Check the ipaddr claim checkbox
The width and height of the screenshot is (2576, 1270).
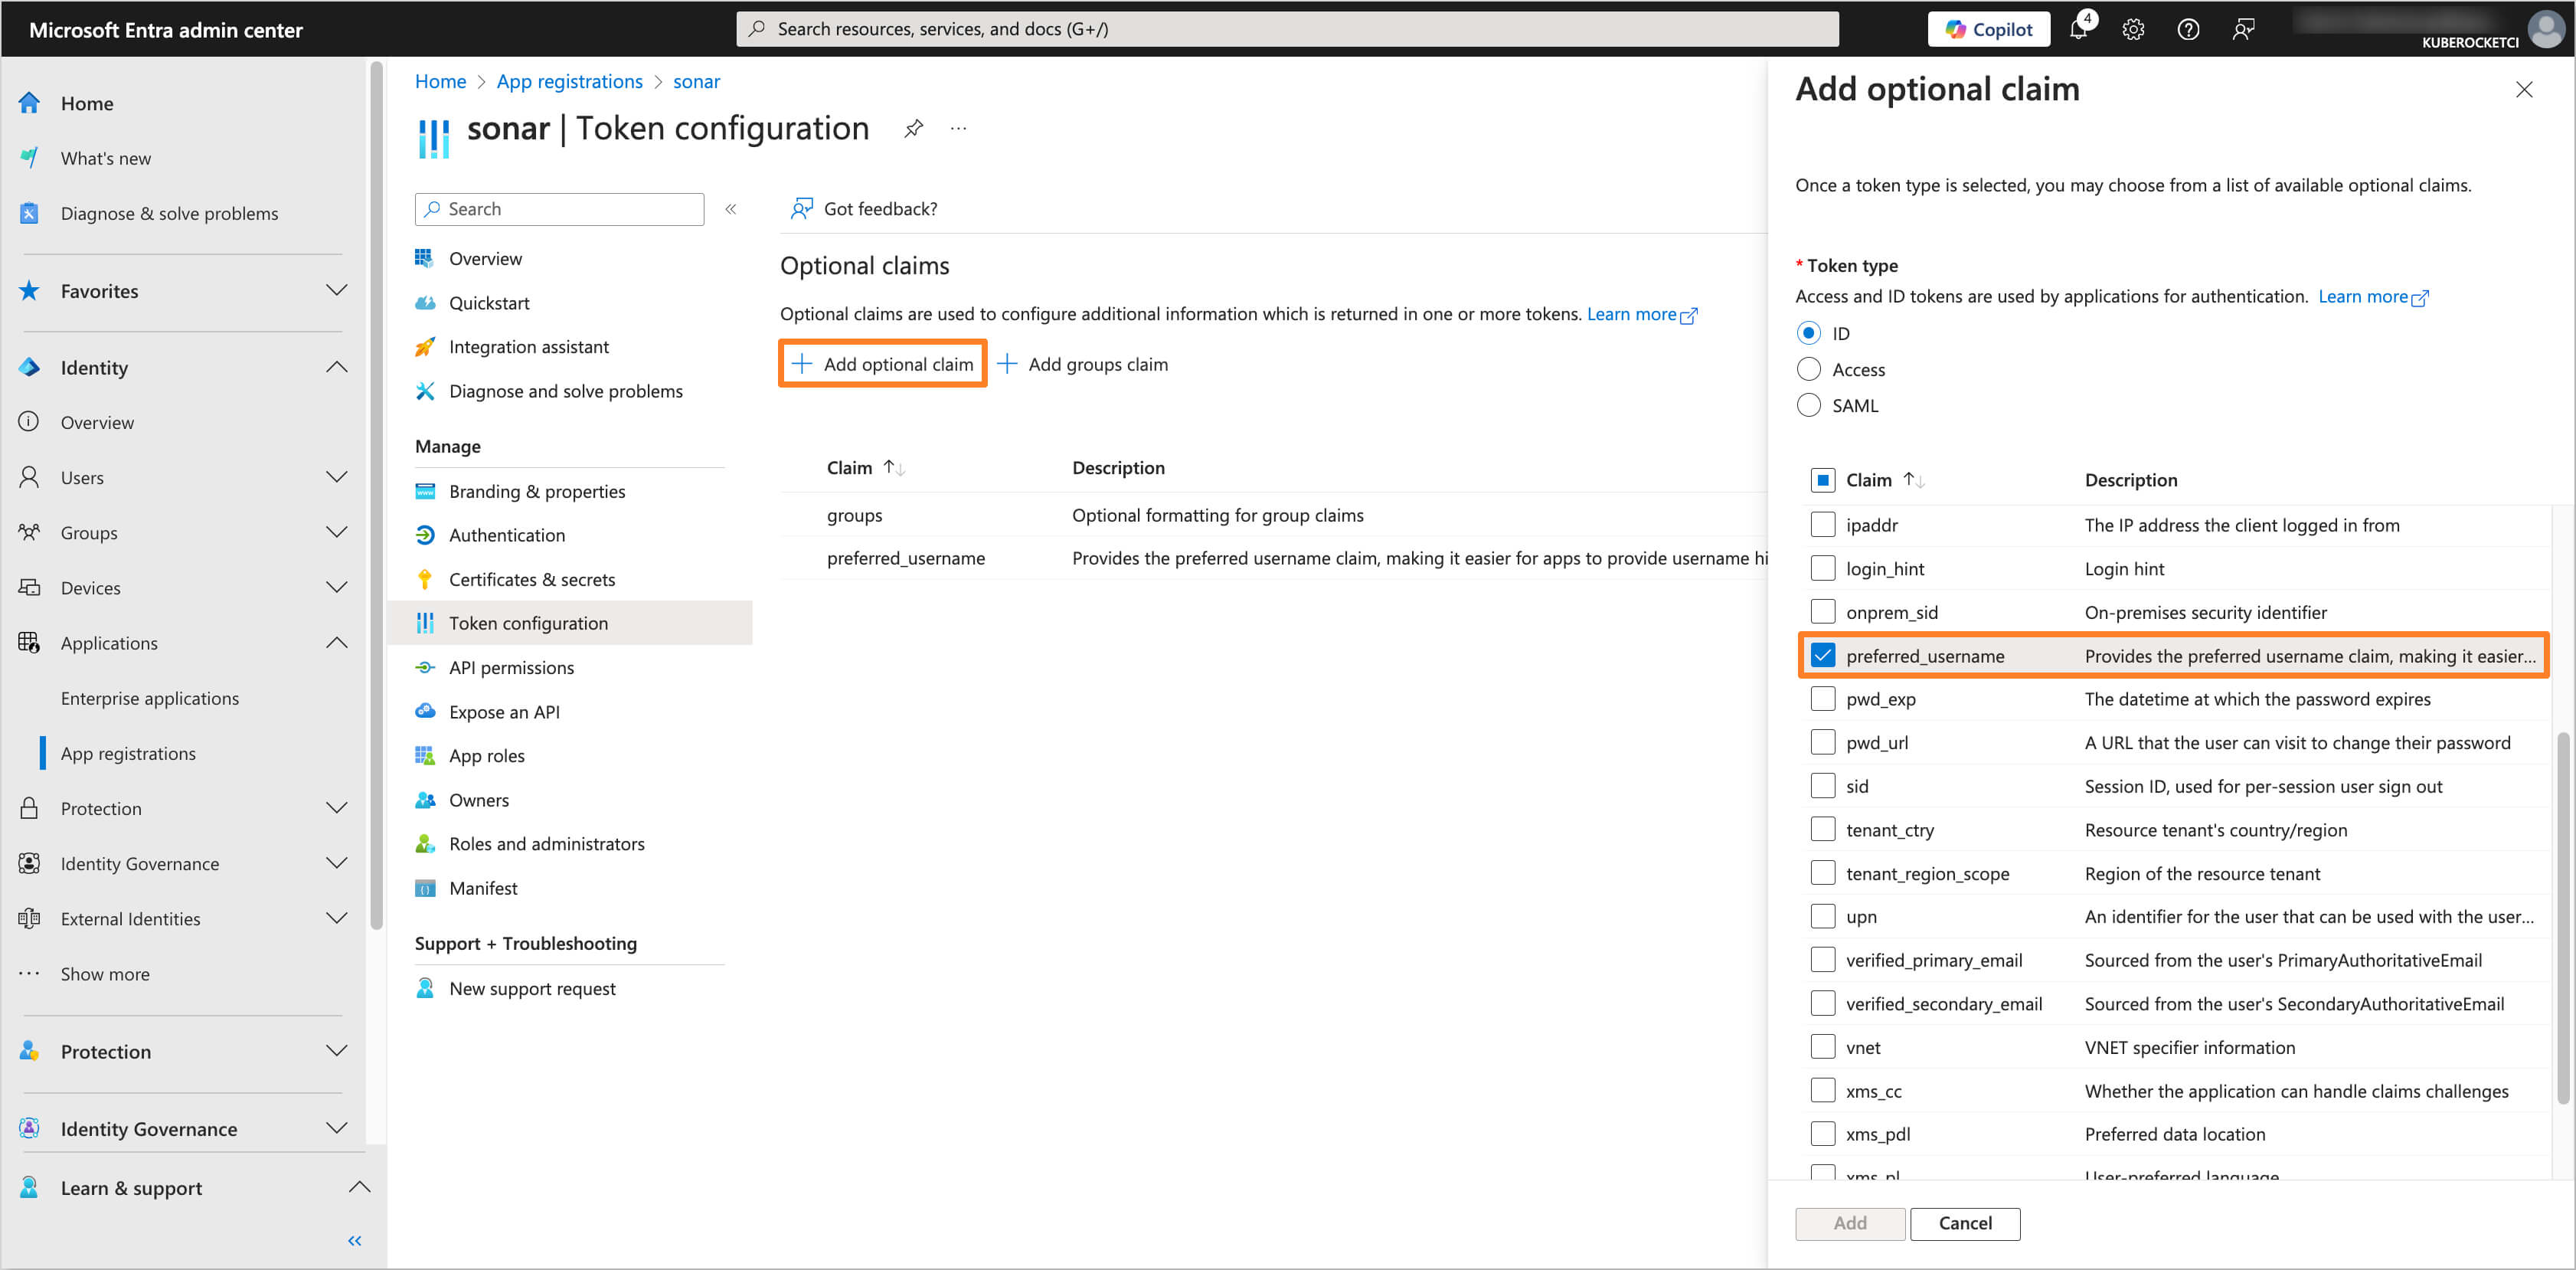(1822, 525)
